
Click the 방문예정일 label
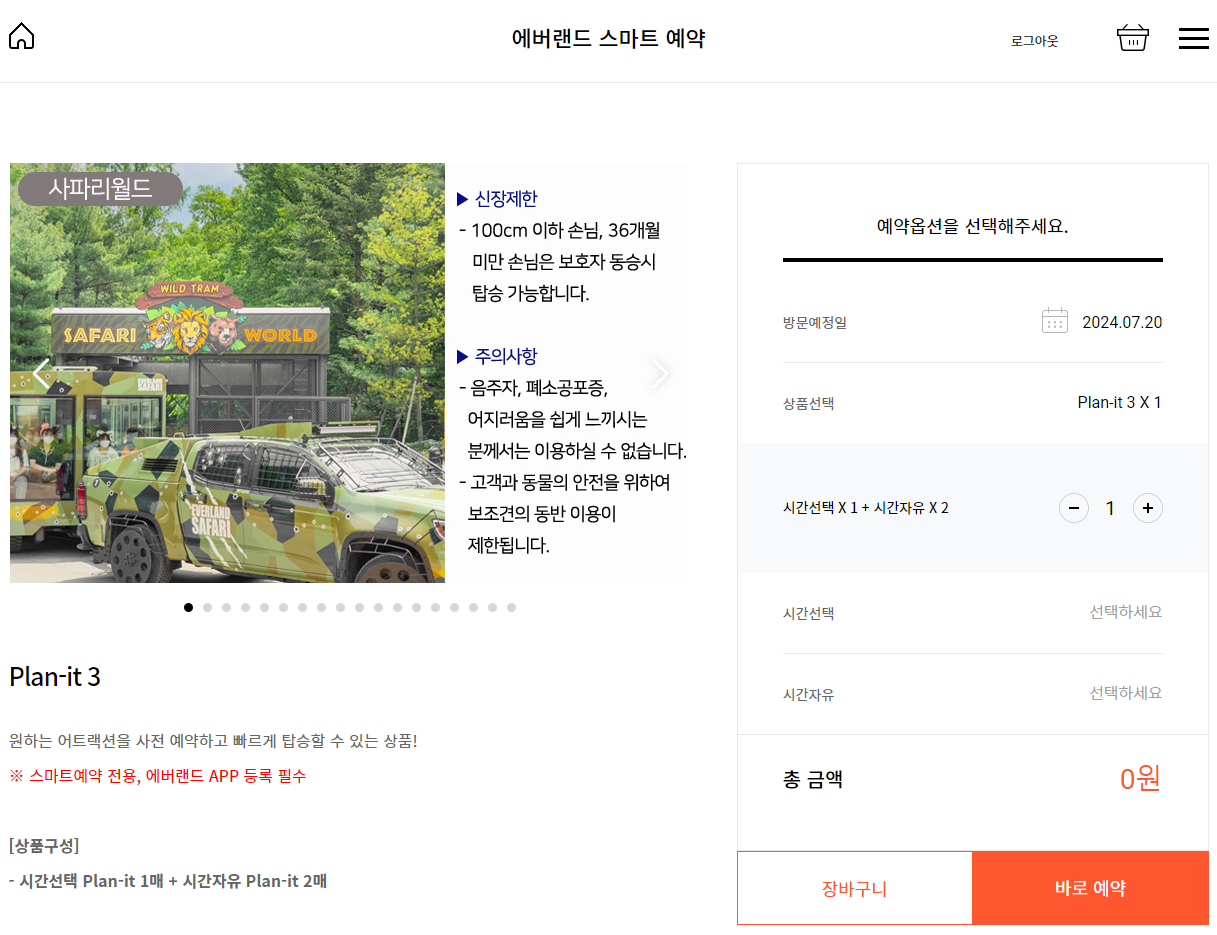coord(815,323)
